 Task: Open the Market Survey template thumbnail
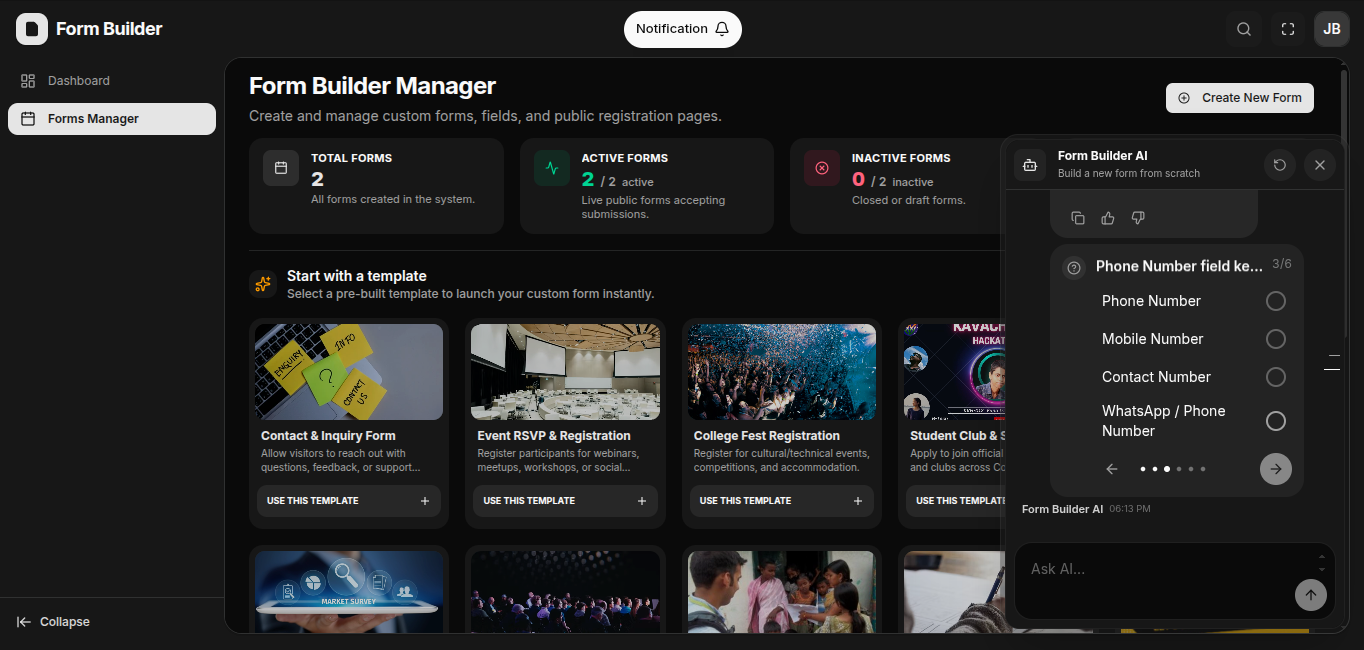(x=349, y=591)
